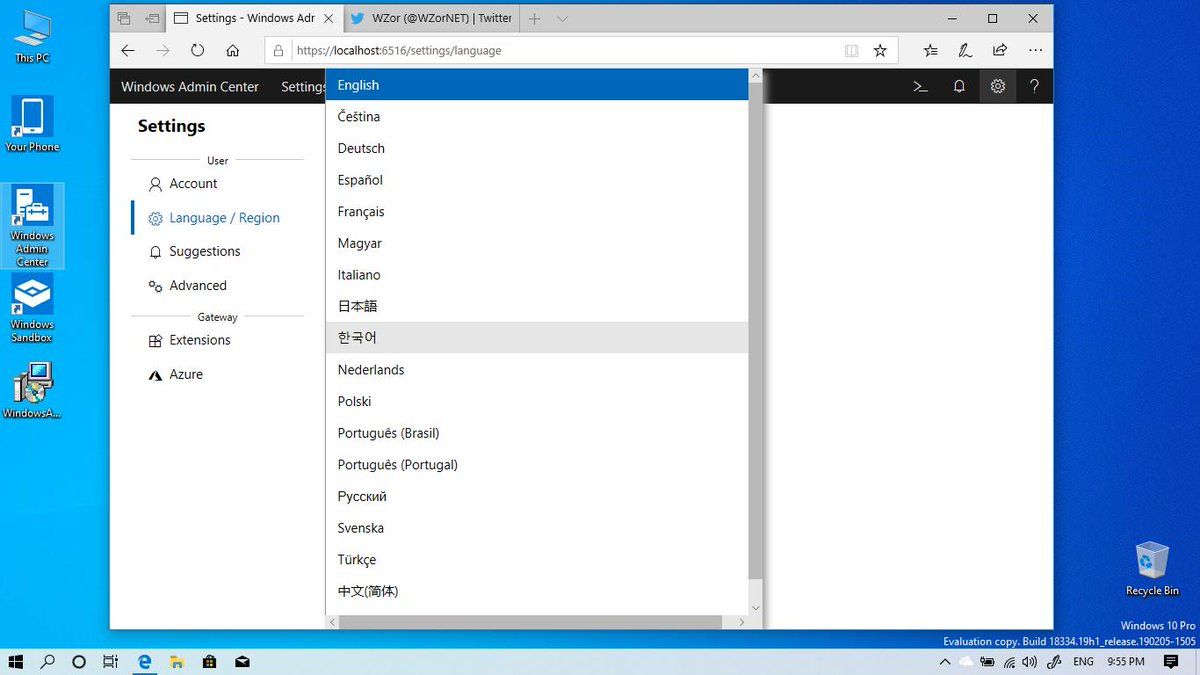The image size is (1200, 675).
Task: Click the taskbar search magnifier
Action: point(47,661)
